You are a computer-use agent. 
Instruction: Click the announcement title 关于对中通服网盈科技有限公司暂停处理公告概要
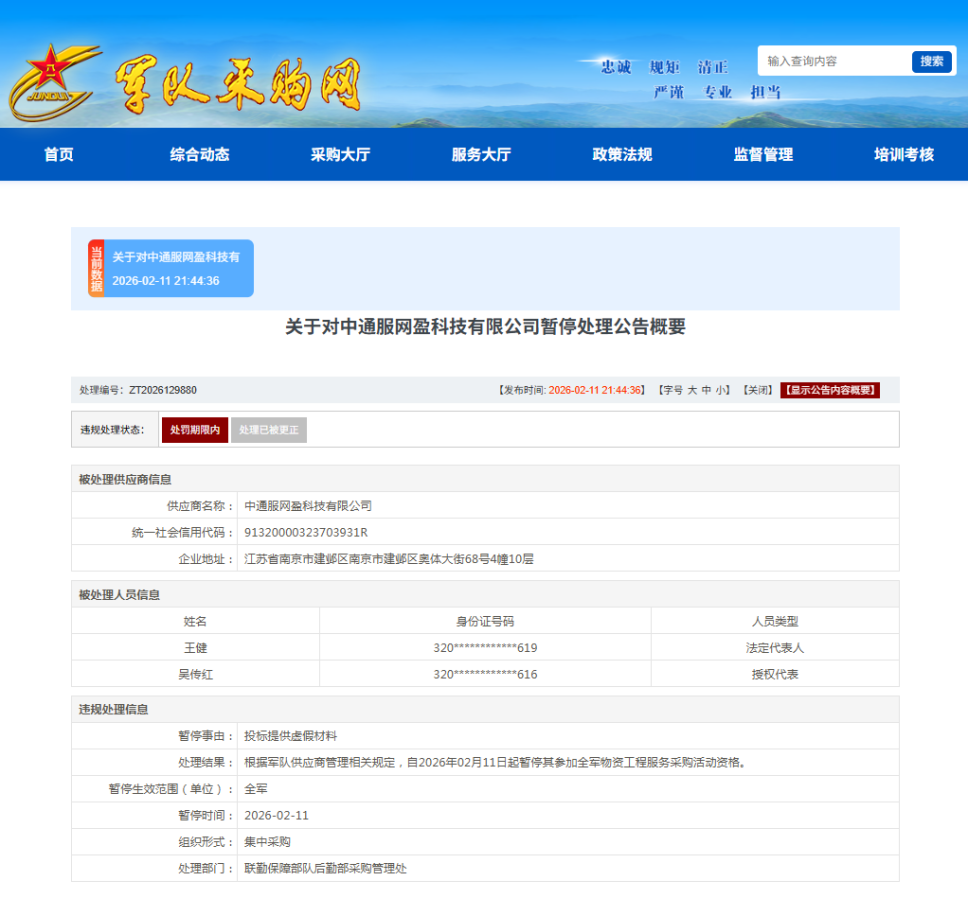point(485,327)
